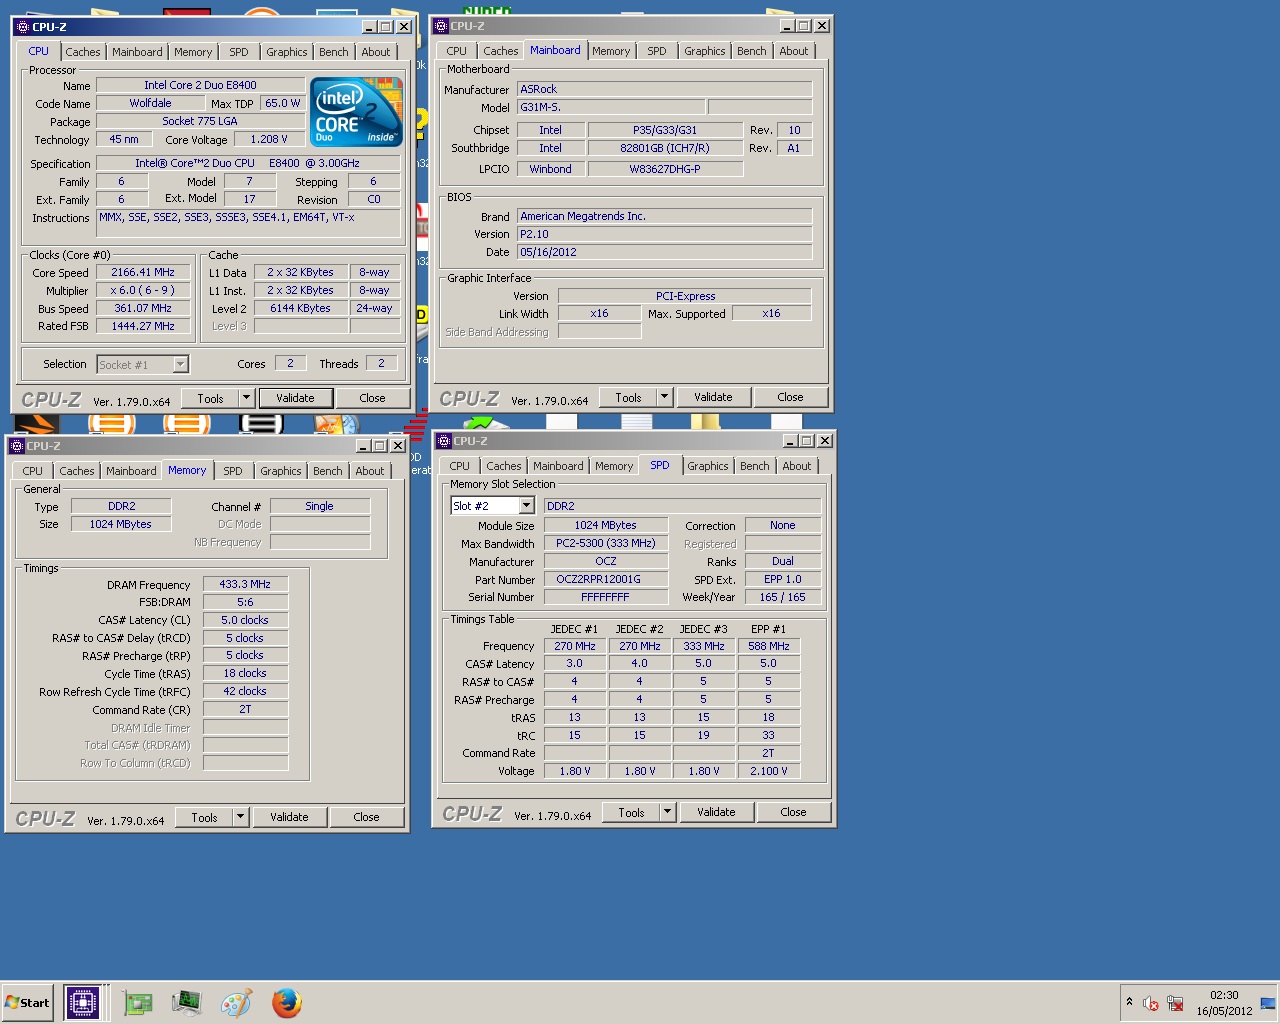Click the W83627DHG-P LPCIO field
Screen dimensions: 1280x1024
665,169
